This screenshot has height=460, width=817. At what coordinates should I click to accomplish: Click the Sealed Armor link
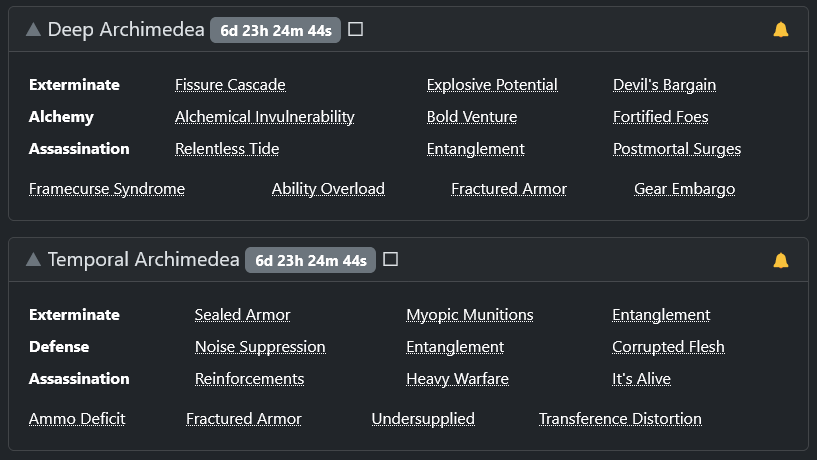[242, 315]
